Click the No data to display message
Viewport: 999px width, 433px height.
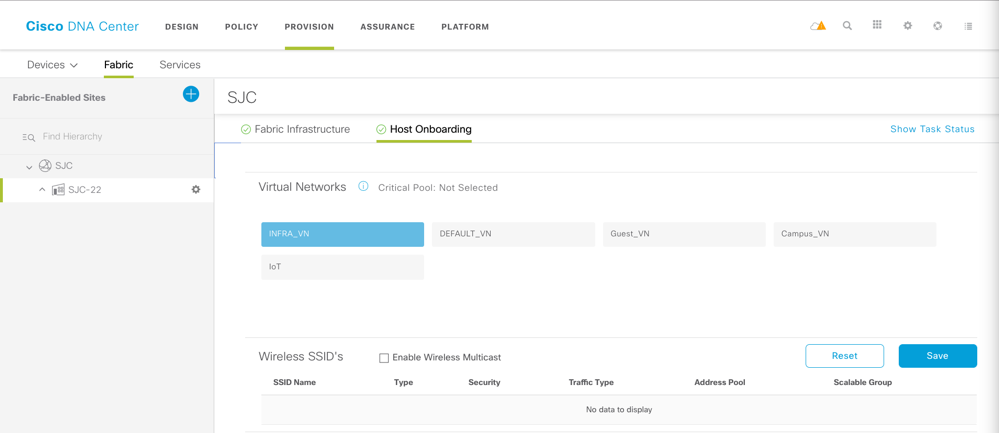click(x=619, y=410)
